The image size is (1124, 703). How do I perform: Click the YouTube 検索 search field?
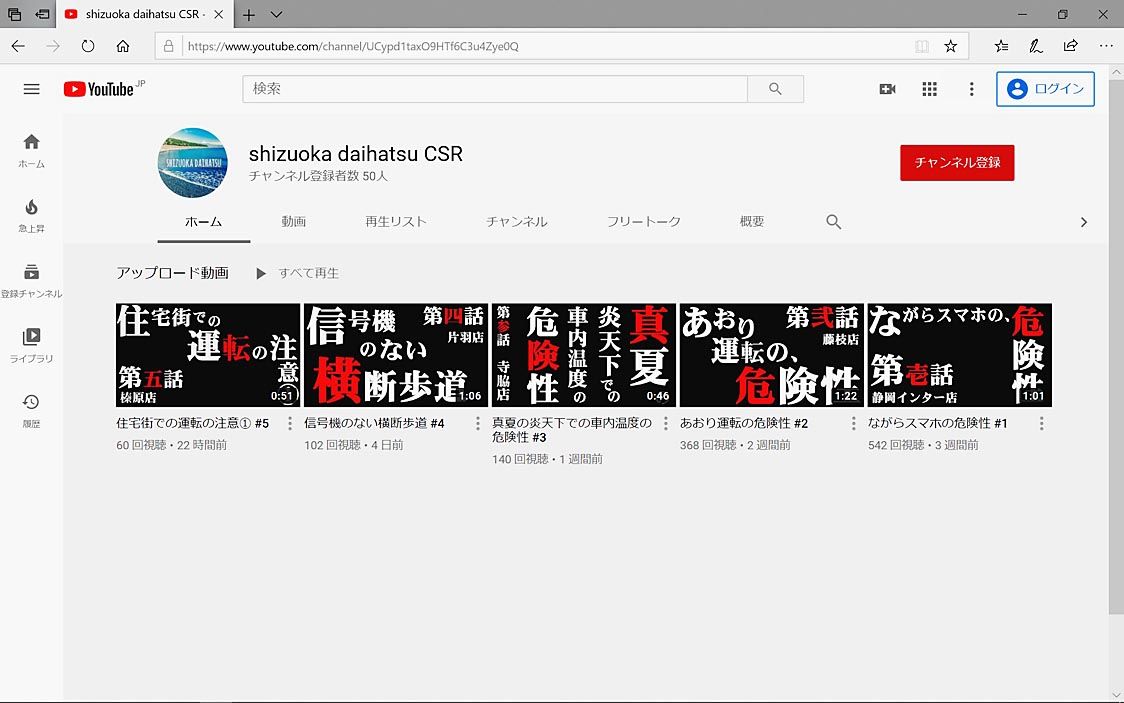tap(495, 89)
